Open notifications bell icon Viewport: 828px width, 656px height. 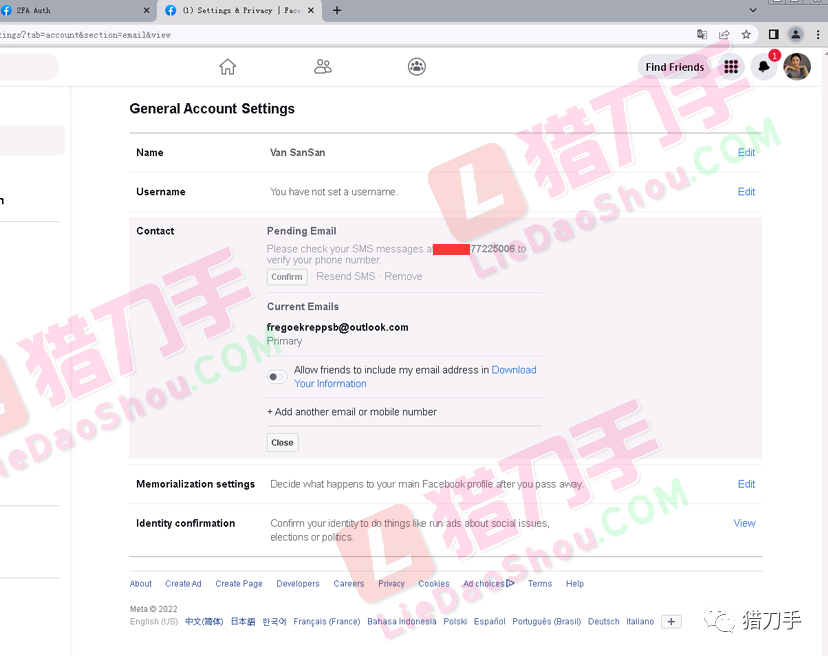tap(764, 67)
